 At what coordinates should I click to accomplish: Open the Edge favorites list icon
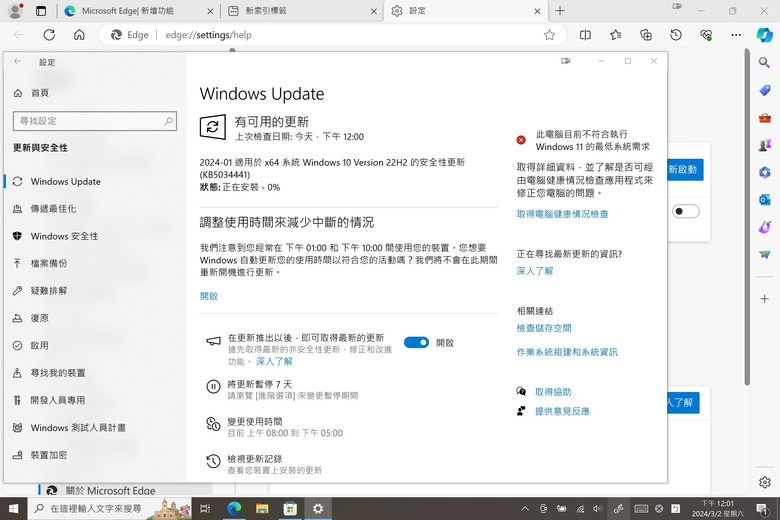click(615, 35)
